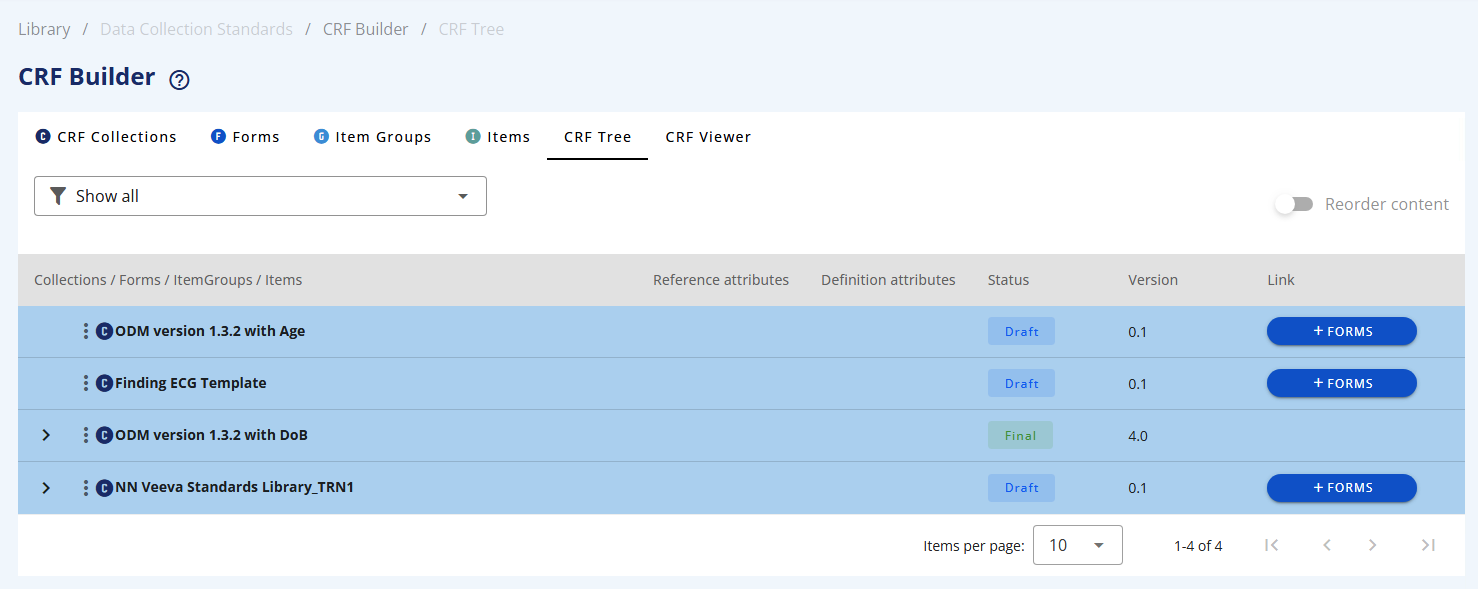This screenshot has height=589, width=1478.
Task: Expand the NN Veeva Standards Library_TRN1 row
Action: tap(45, 487)
